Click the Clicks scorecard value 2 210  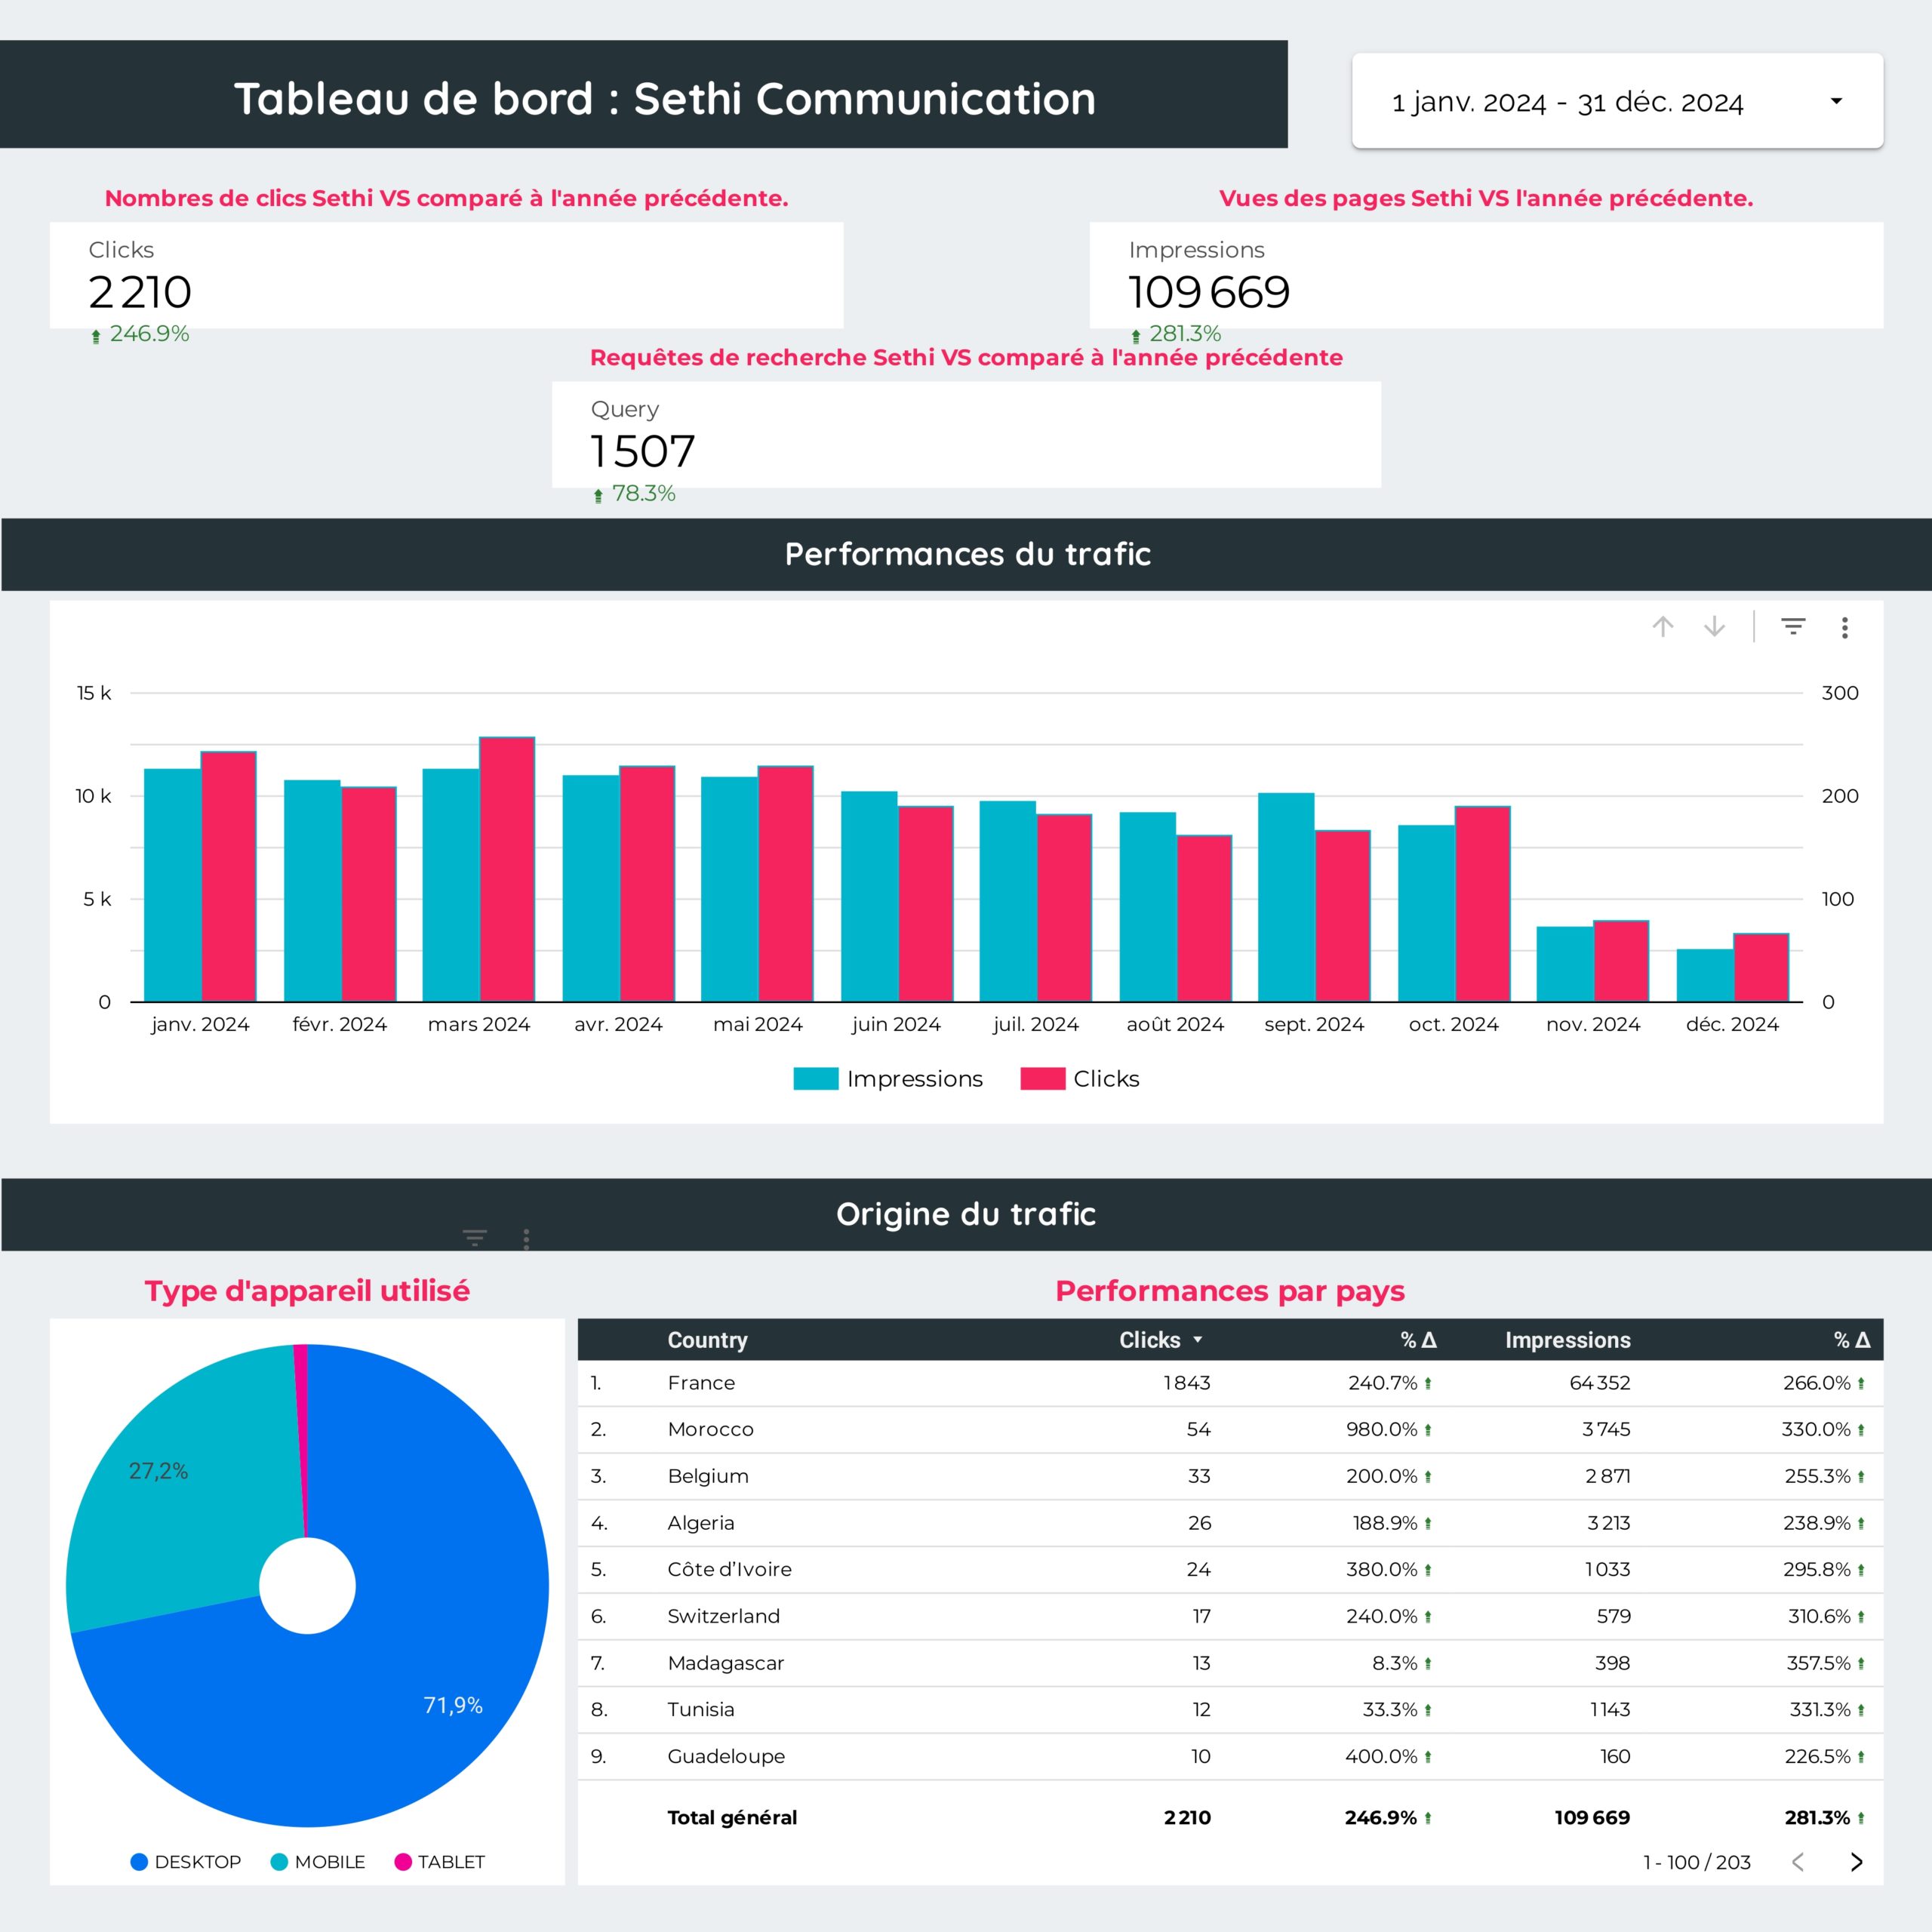point(140,292)
